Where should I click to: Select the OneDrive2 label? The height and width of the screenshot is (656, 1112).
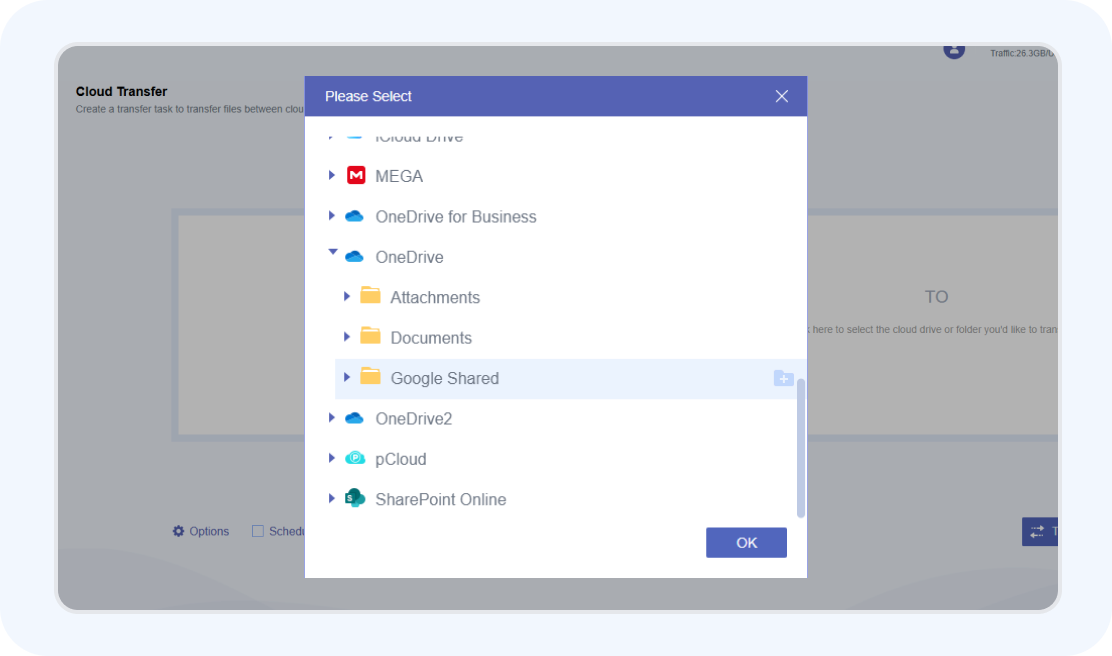[413, 419]
